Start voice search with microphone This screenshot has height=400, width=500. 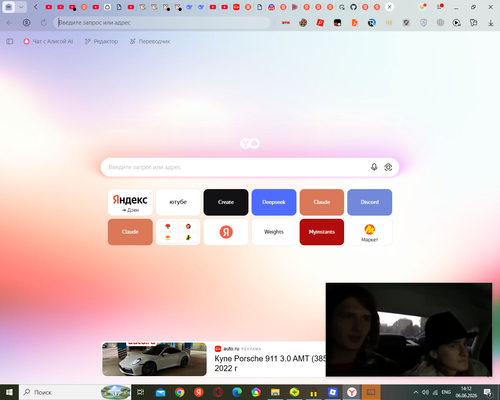click(374, 167)
